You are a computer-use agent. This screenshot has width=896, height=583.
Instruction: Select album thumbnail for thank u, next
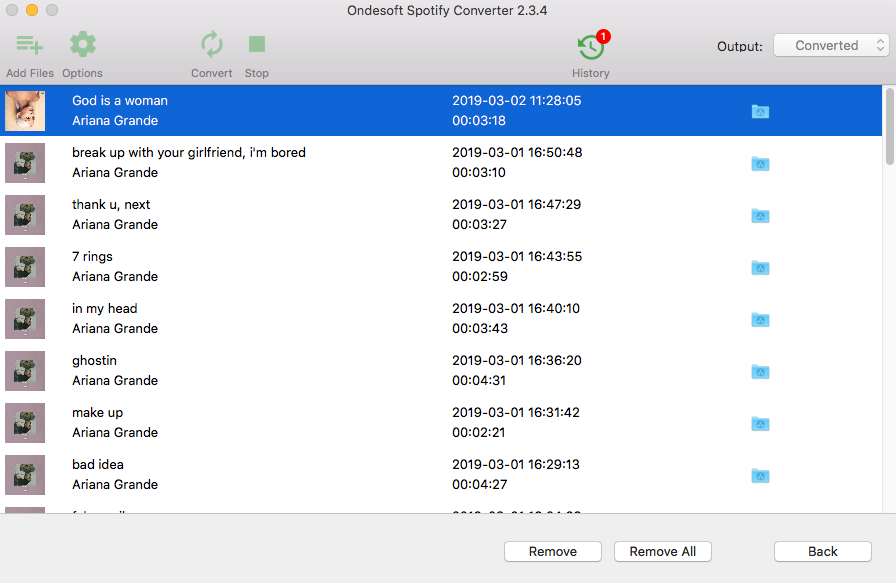pos(25,215)
